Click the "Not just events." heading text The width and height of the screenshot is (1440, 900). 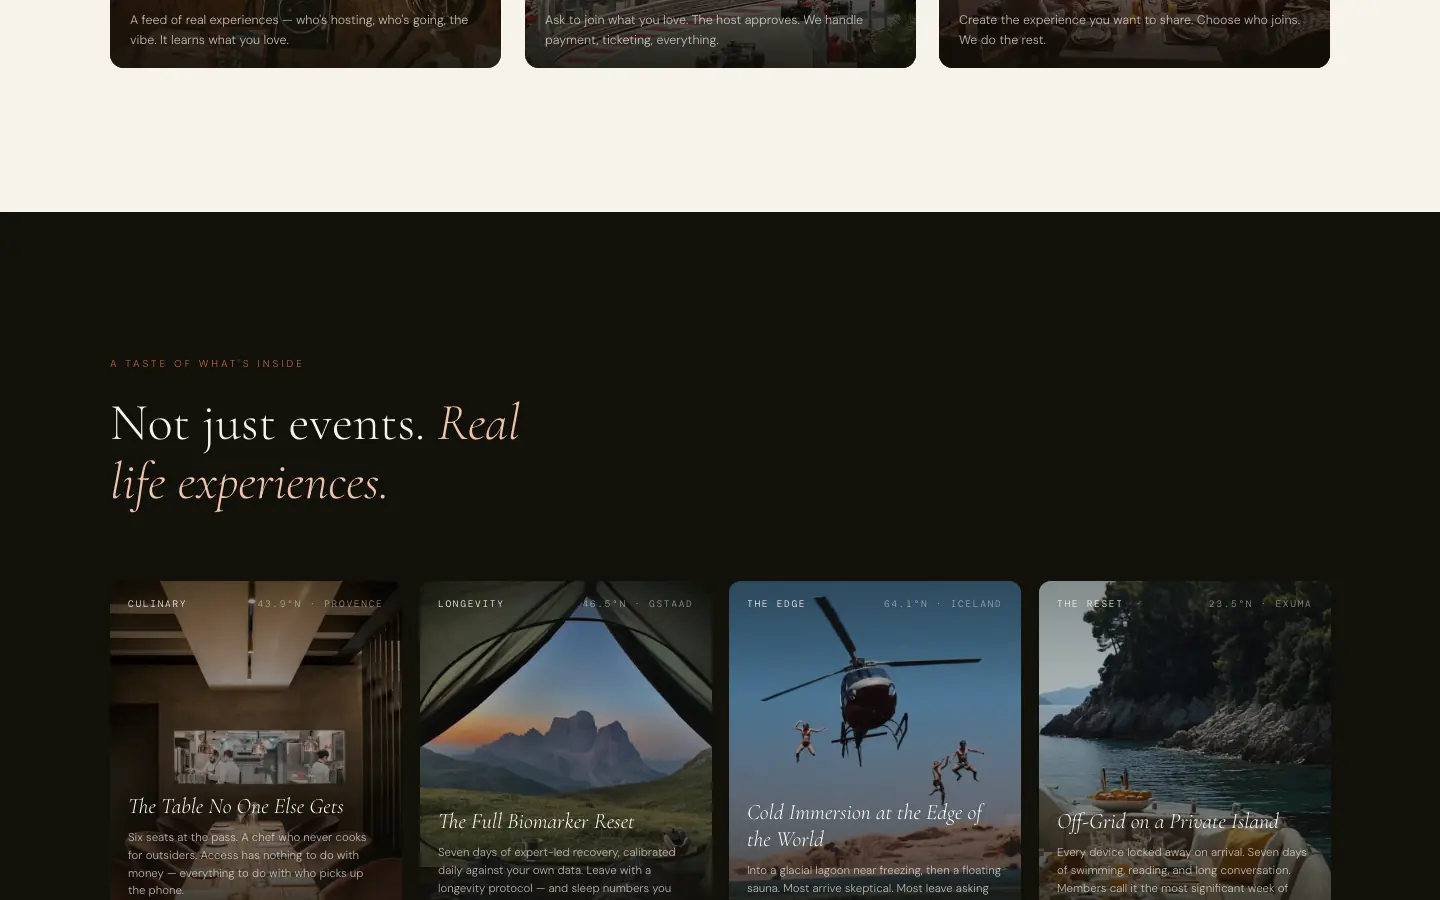(267, 423)
